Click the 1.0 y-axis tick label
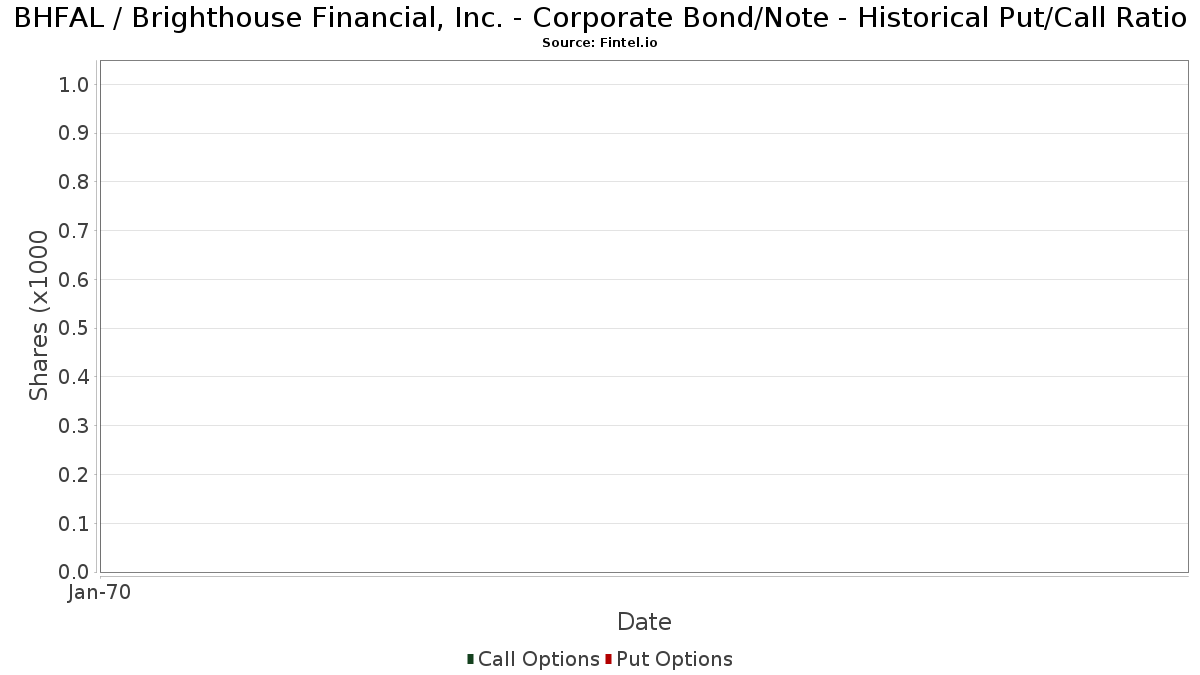This screenshot has width=1200, height=675. pyautogui.click(x=75, y=85)
